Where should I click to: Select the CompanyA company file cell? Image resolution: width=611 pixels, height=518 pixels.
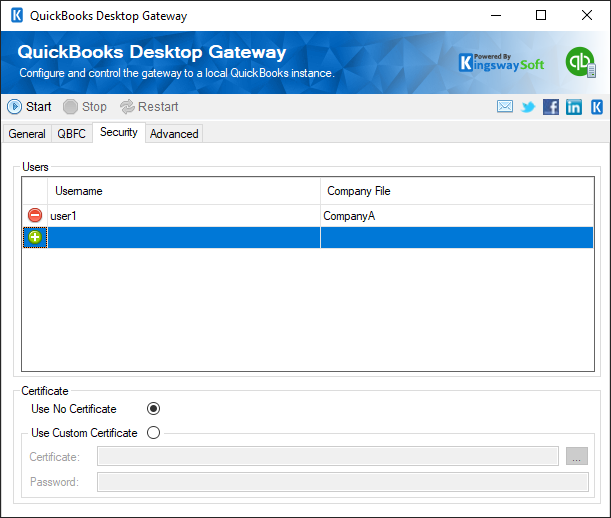point(457,216)
